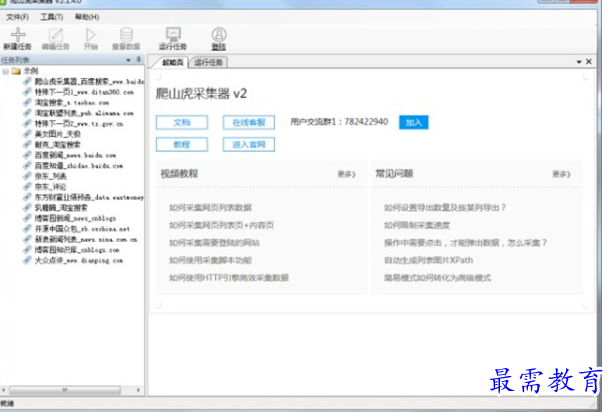Close the current document tab with X
The image size is (611, 412).
coord(589,62)
